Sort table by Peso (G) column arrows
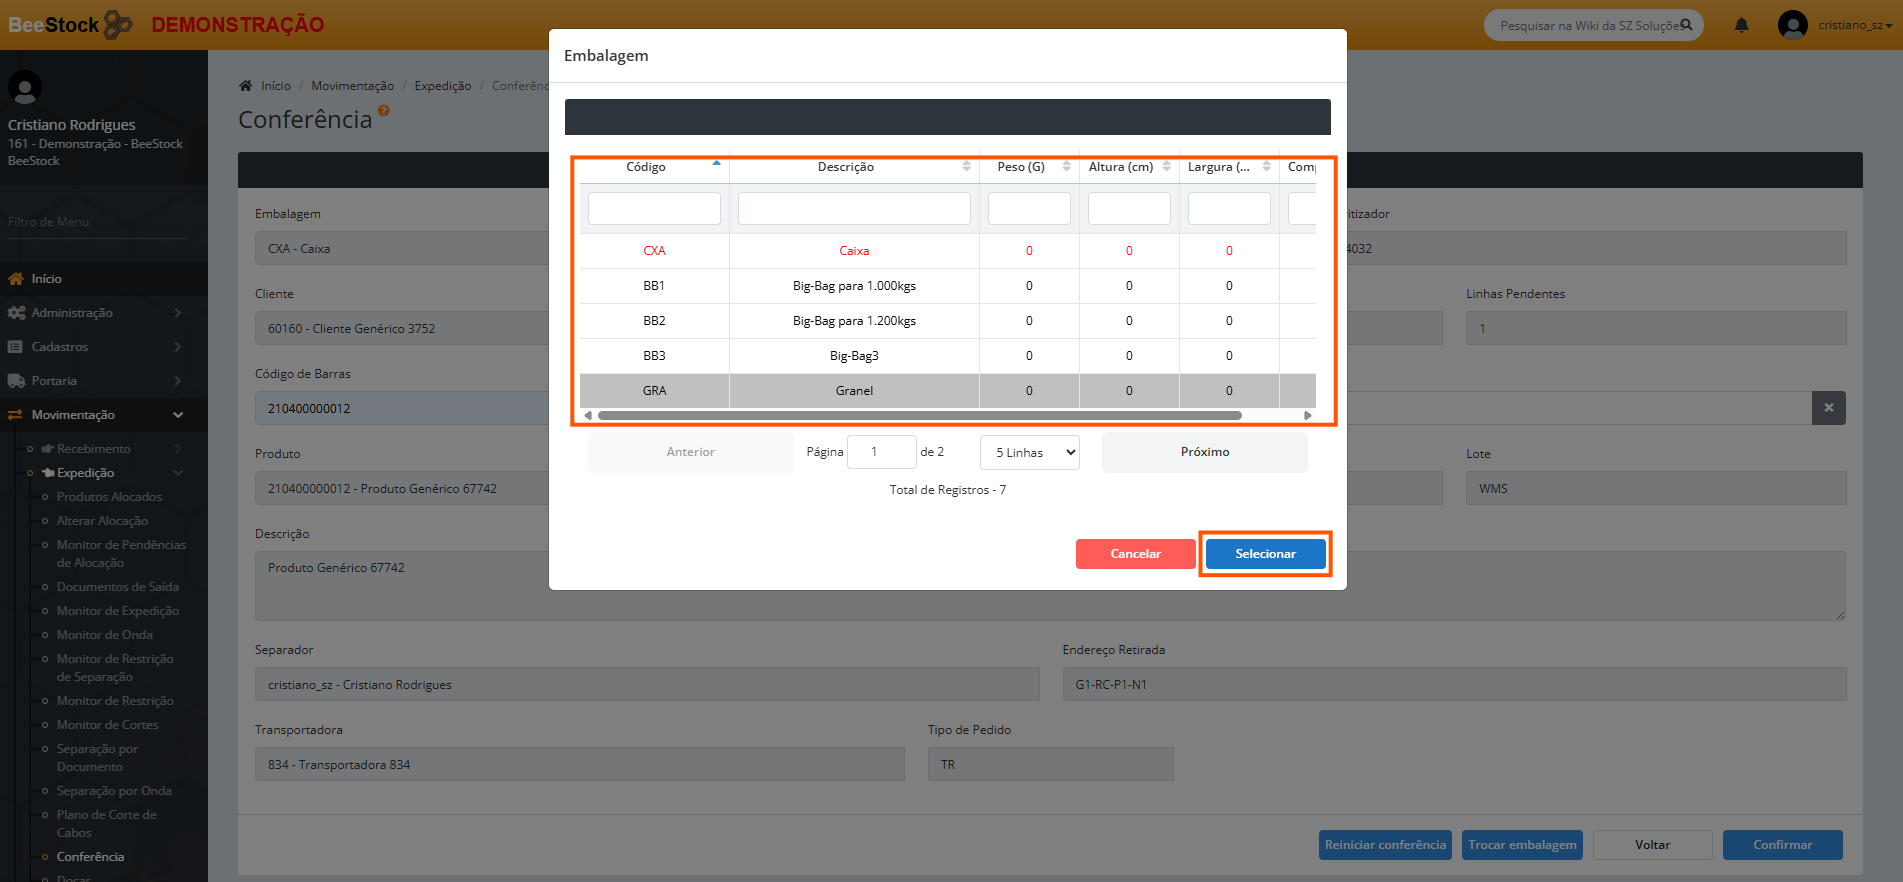 [1066, 167]
